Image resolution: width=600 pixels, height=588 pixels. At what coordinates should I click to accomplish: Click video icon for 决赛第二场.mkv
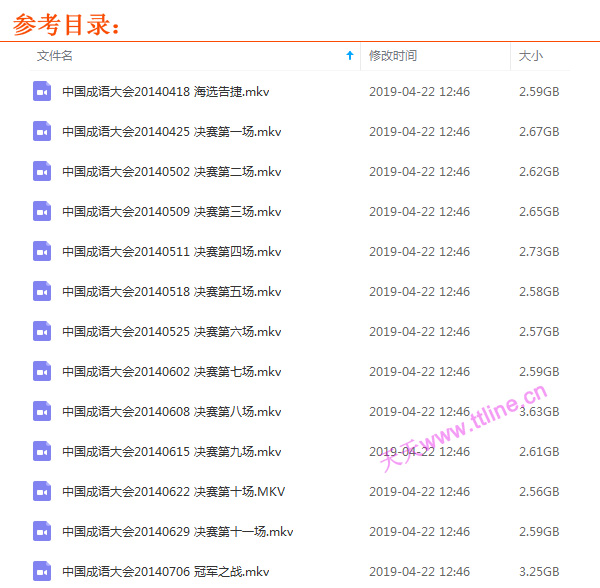[x=41, y=172]
